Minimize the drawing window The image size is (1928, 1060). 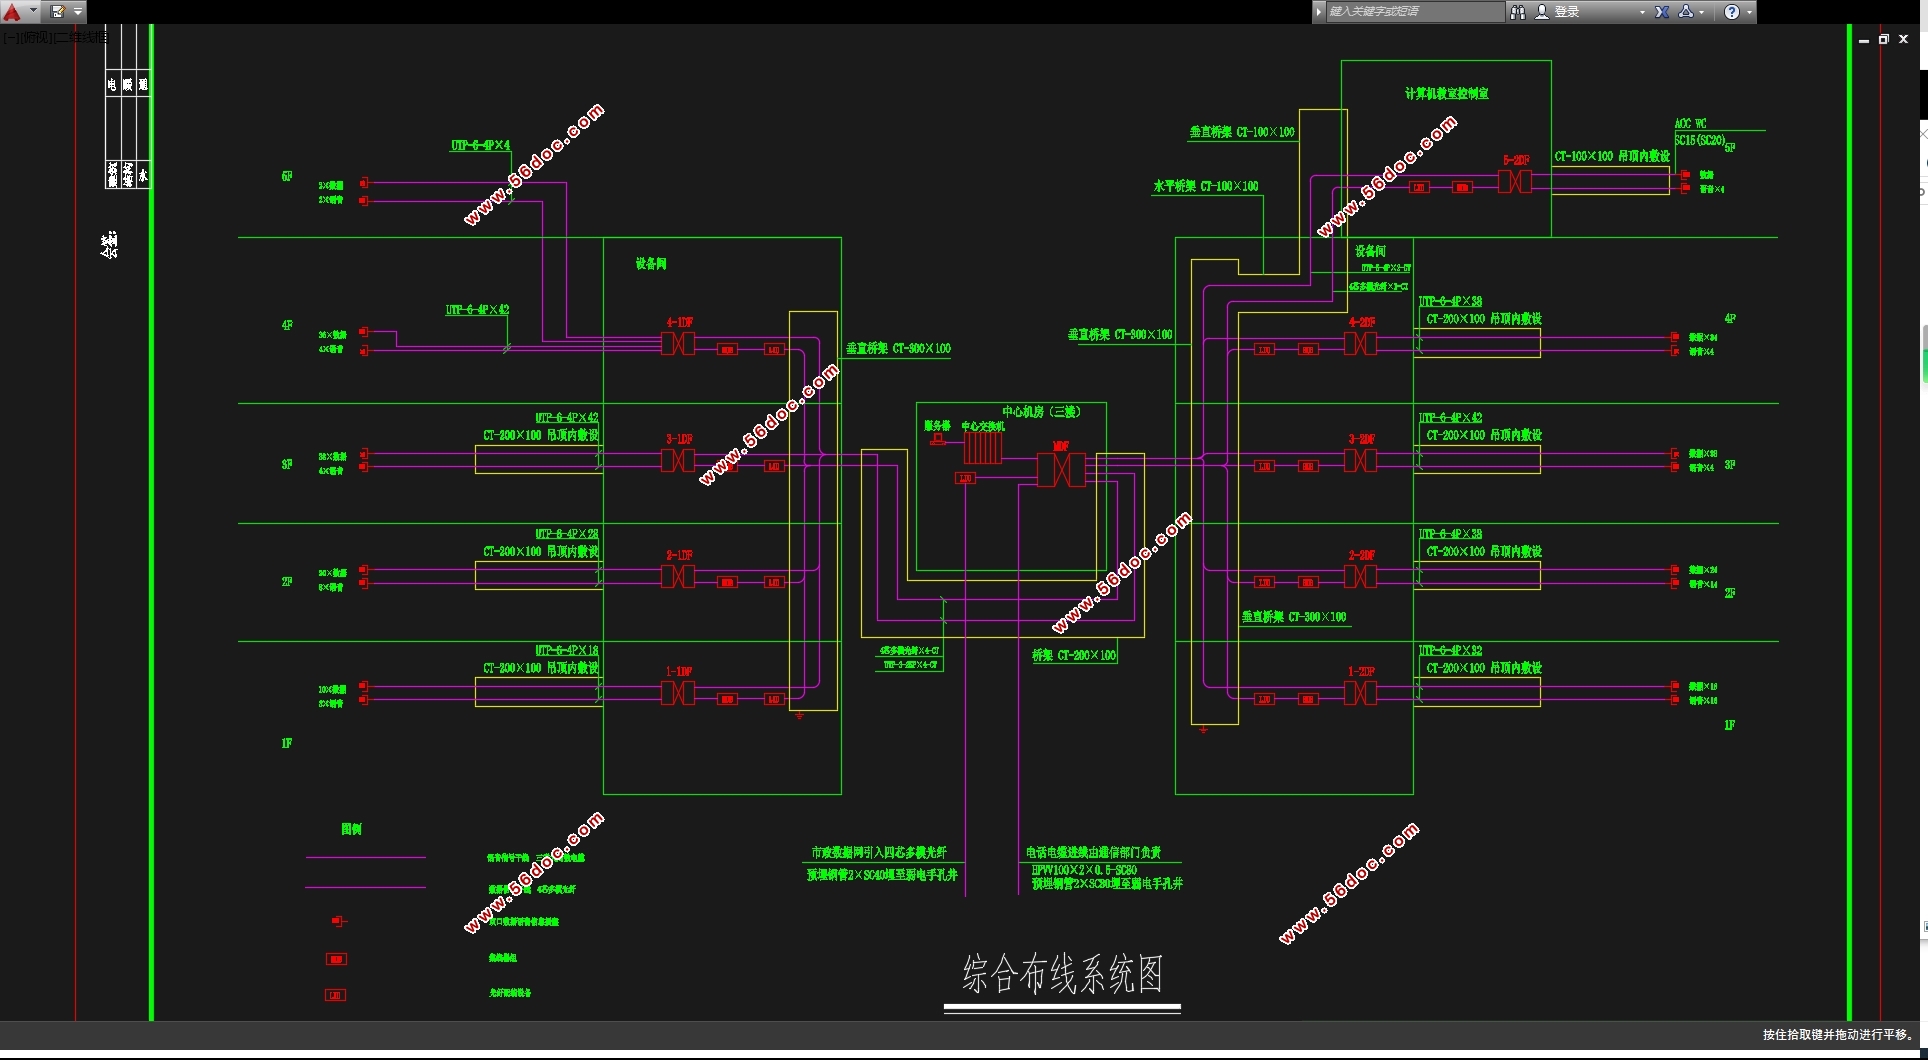(x=1864, y=40)
